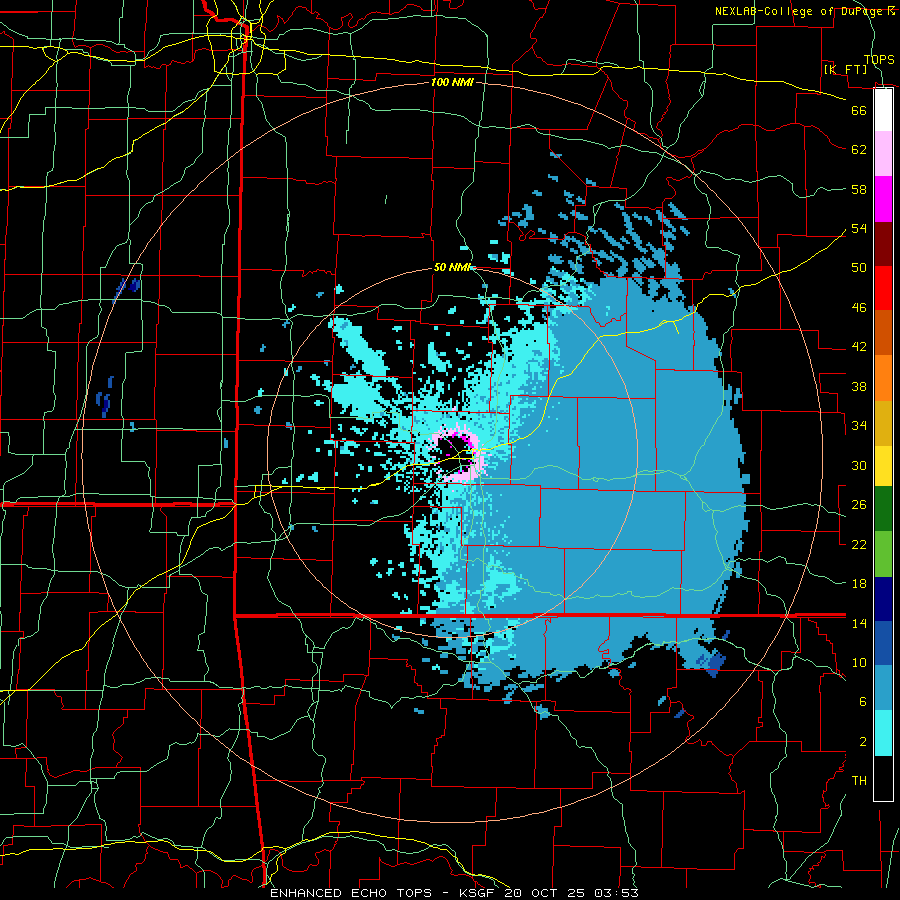900x900 pixels.
Task: Click the yellow legend color band
Action: (x=883, y=465)
